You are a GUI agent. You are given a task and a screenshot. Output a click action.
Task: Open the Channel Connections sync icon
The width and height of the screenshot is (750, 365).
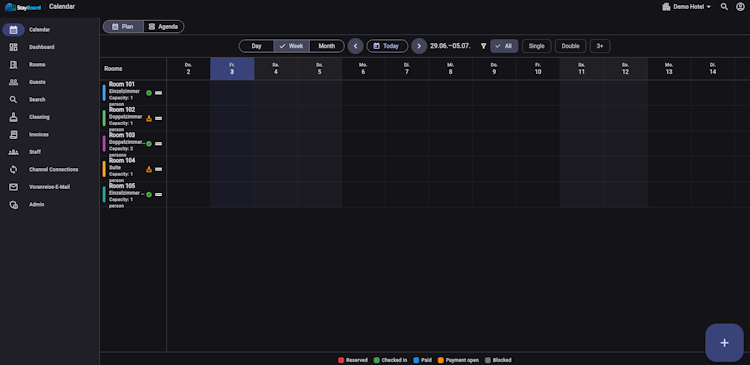click(13, 169)
